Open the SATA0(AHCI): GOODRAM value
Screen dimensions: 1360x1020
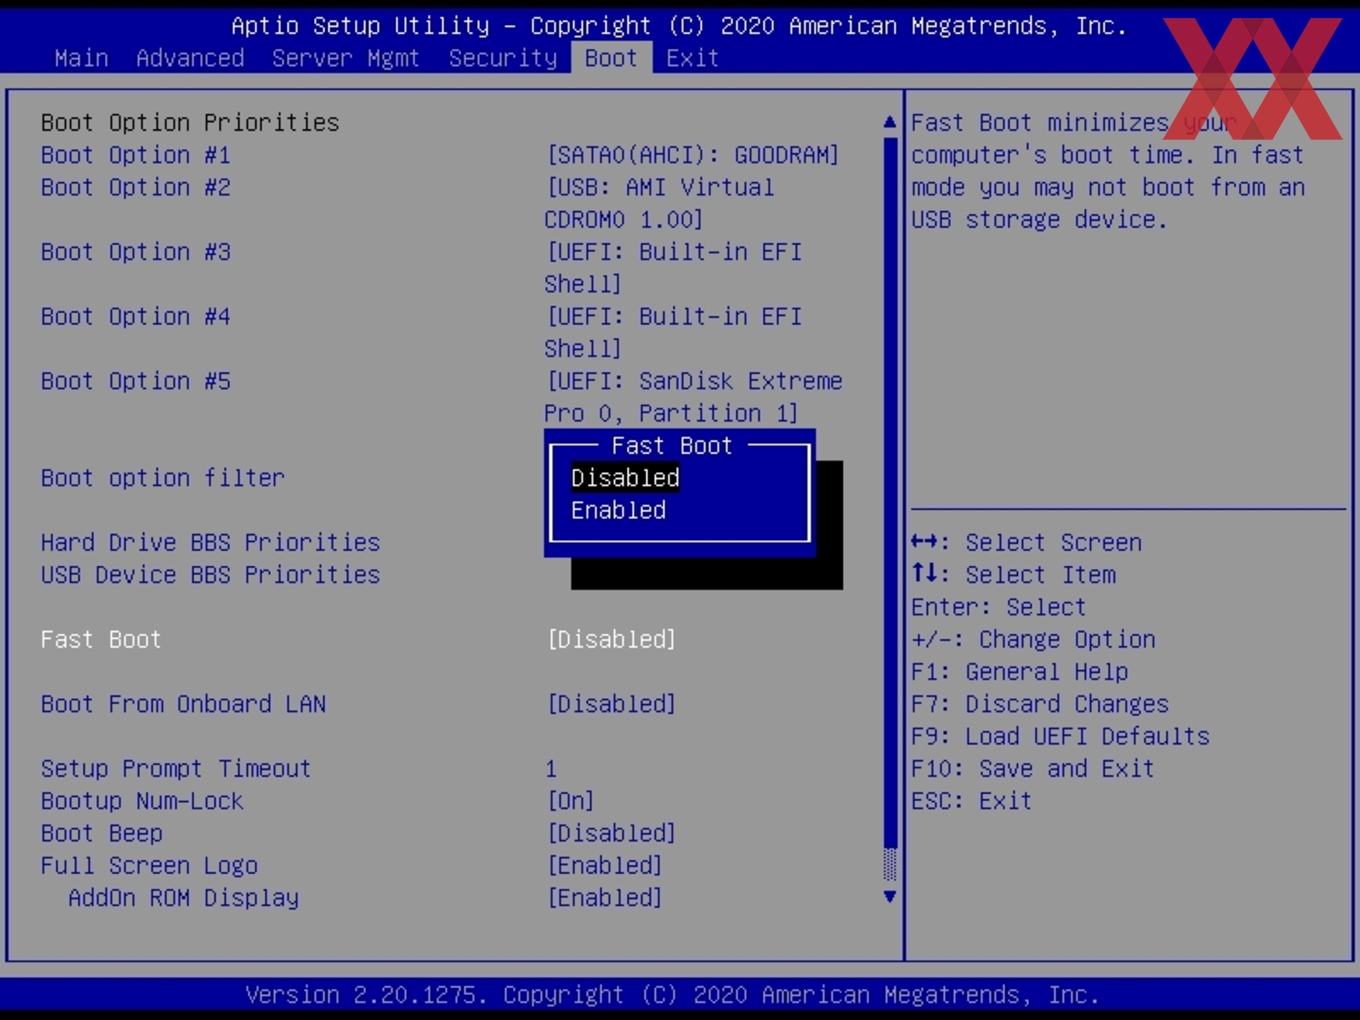click(693, 155)
